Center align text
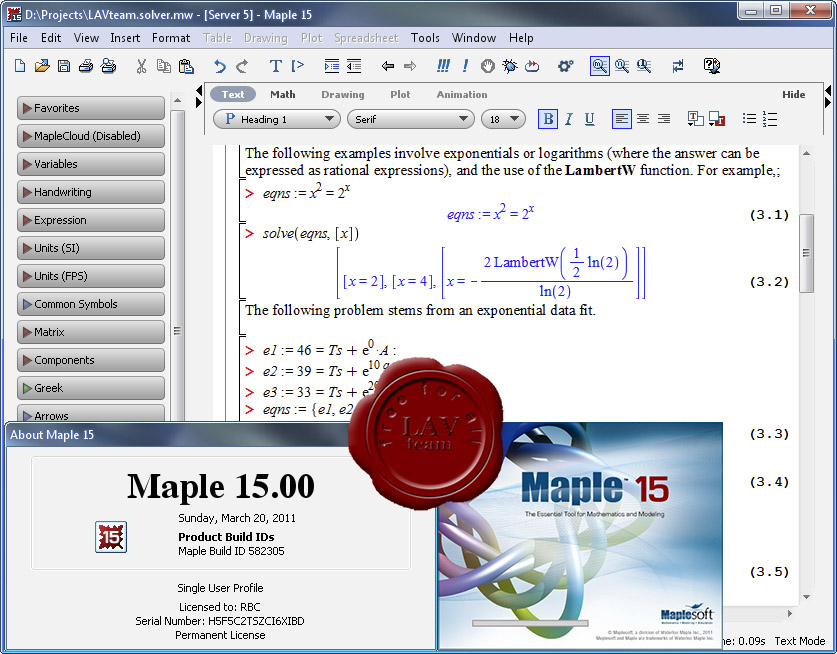Image resolution: width=837 pixels, height=654 pixels. click(x=643, y=119)
